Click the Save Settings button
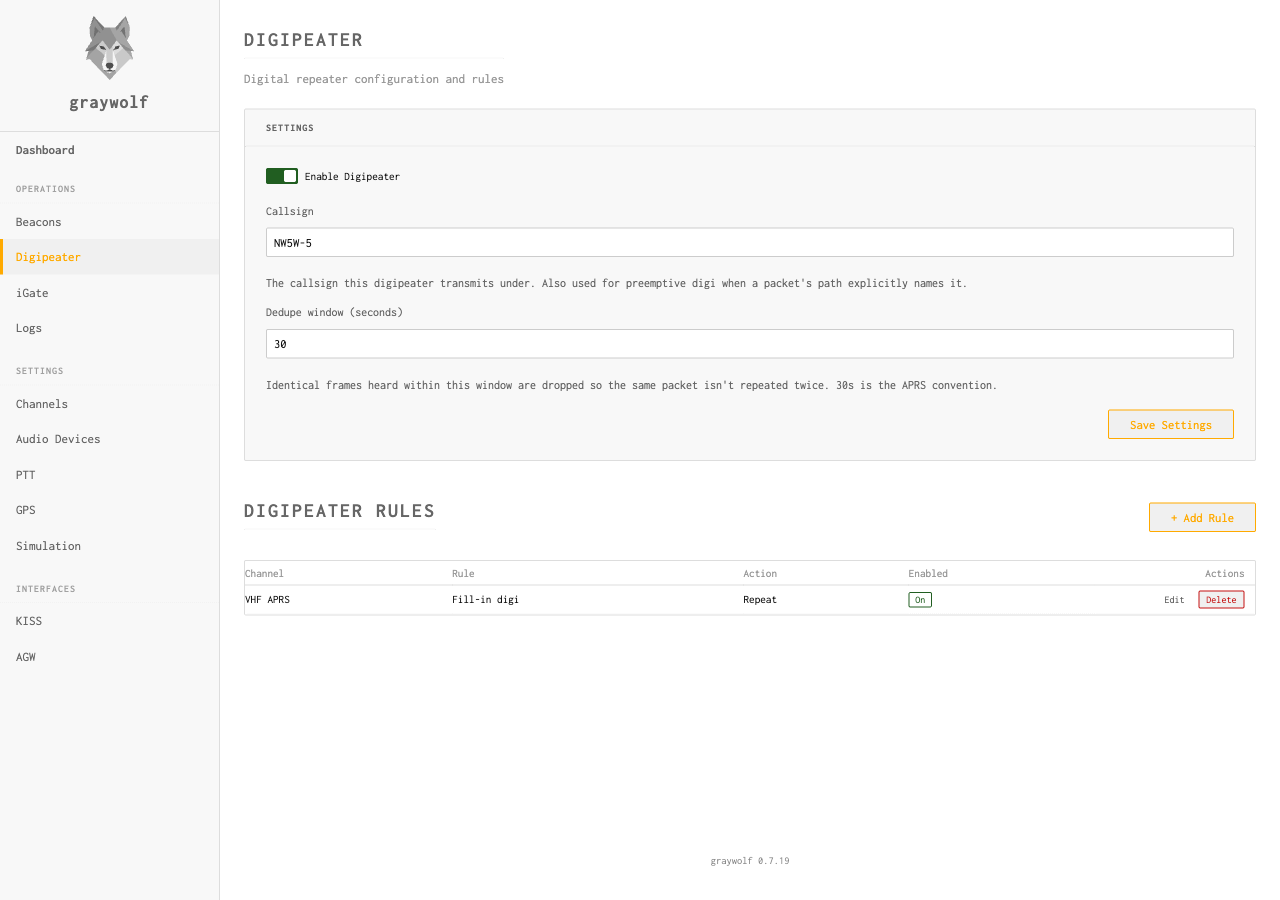The height and width of the screenshot is (900, 1280). [x=1170, y=424]
